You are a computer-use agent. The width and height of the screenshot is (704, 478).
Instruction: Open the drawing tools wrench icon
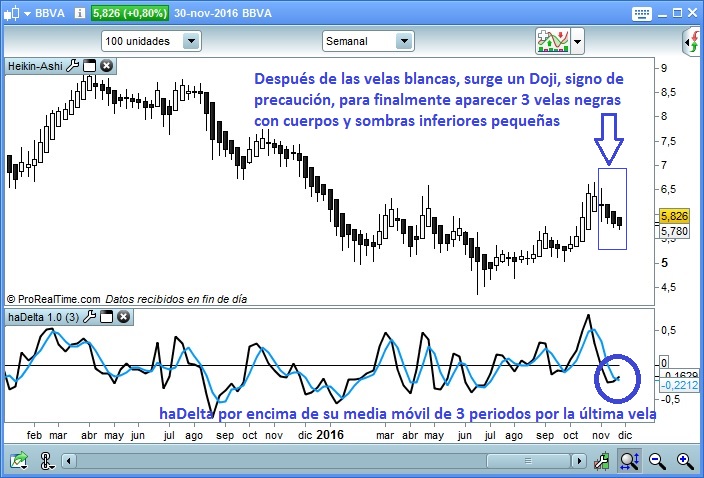602,460
